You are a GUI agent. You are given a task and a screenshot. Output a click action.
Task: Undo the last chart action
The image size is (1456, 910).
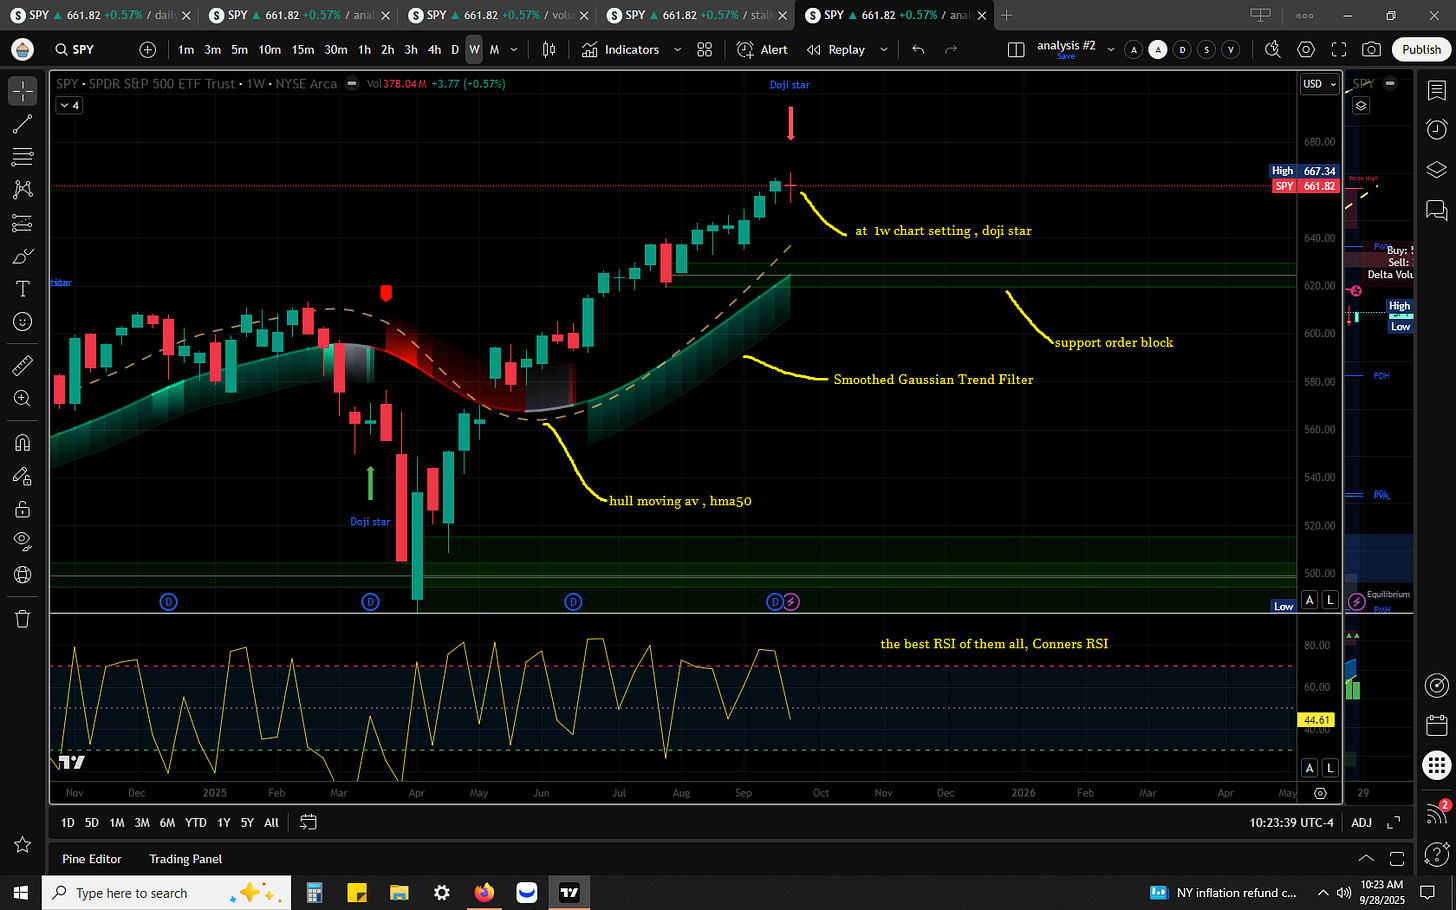click(918, 49)
